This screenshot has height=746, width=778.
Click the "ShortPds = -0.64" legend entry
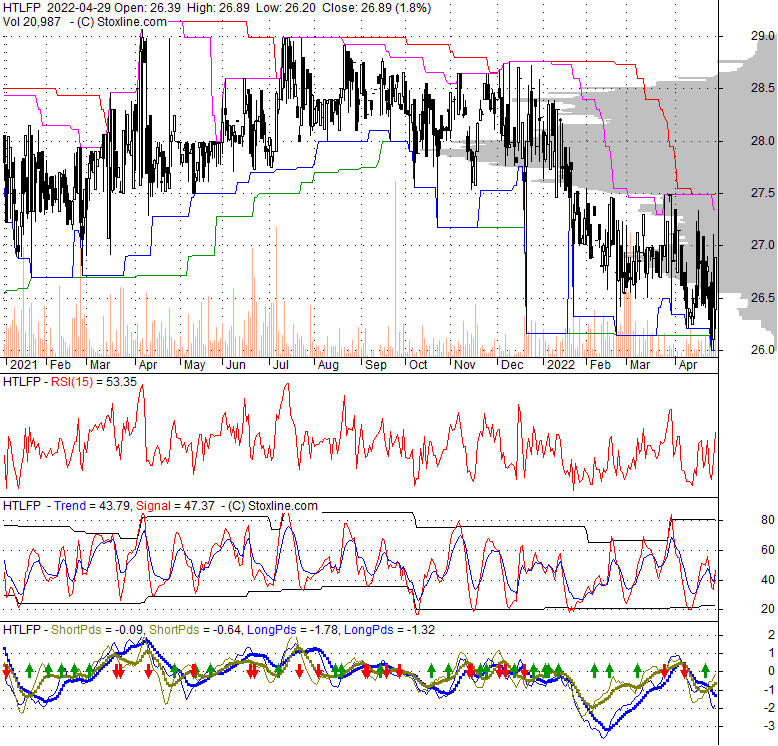pyautogui.click(x=195, y=630)
